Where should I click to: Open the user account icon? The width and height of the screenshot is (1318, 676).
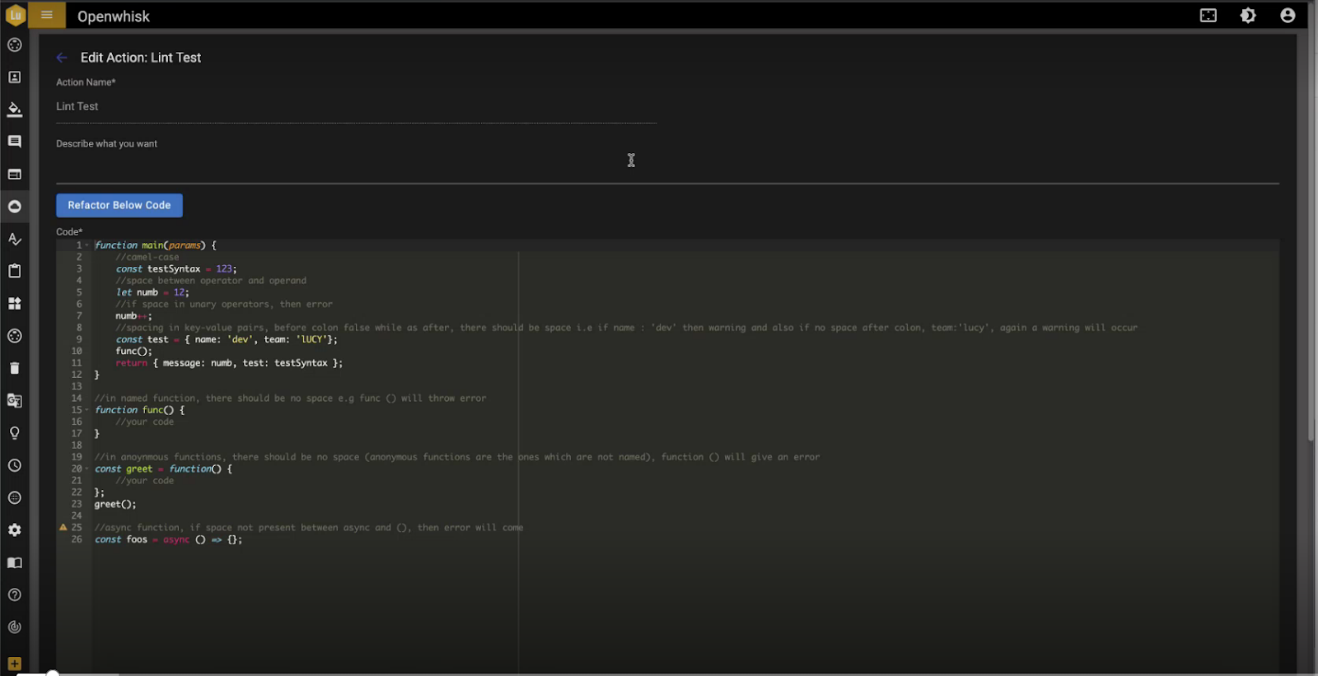[1288, 15]
